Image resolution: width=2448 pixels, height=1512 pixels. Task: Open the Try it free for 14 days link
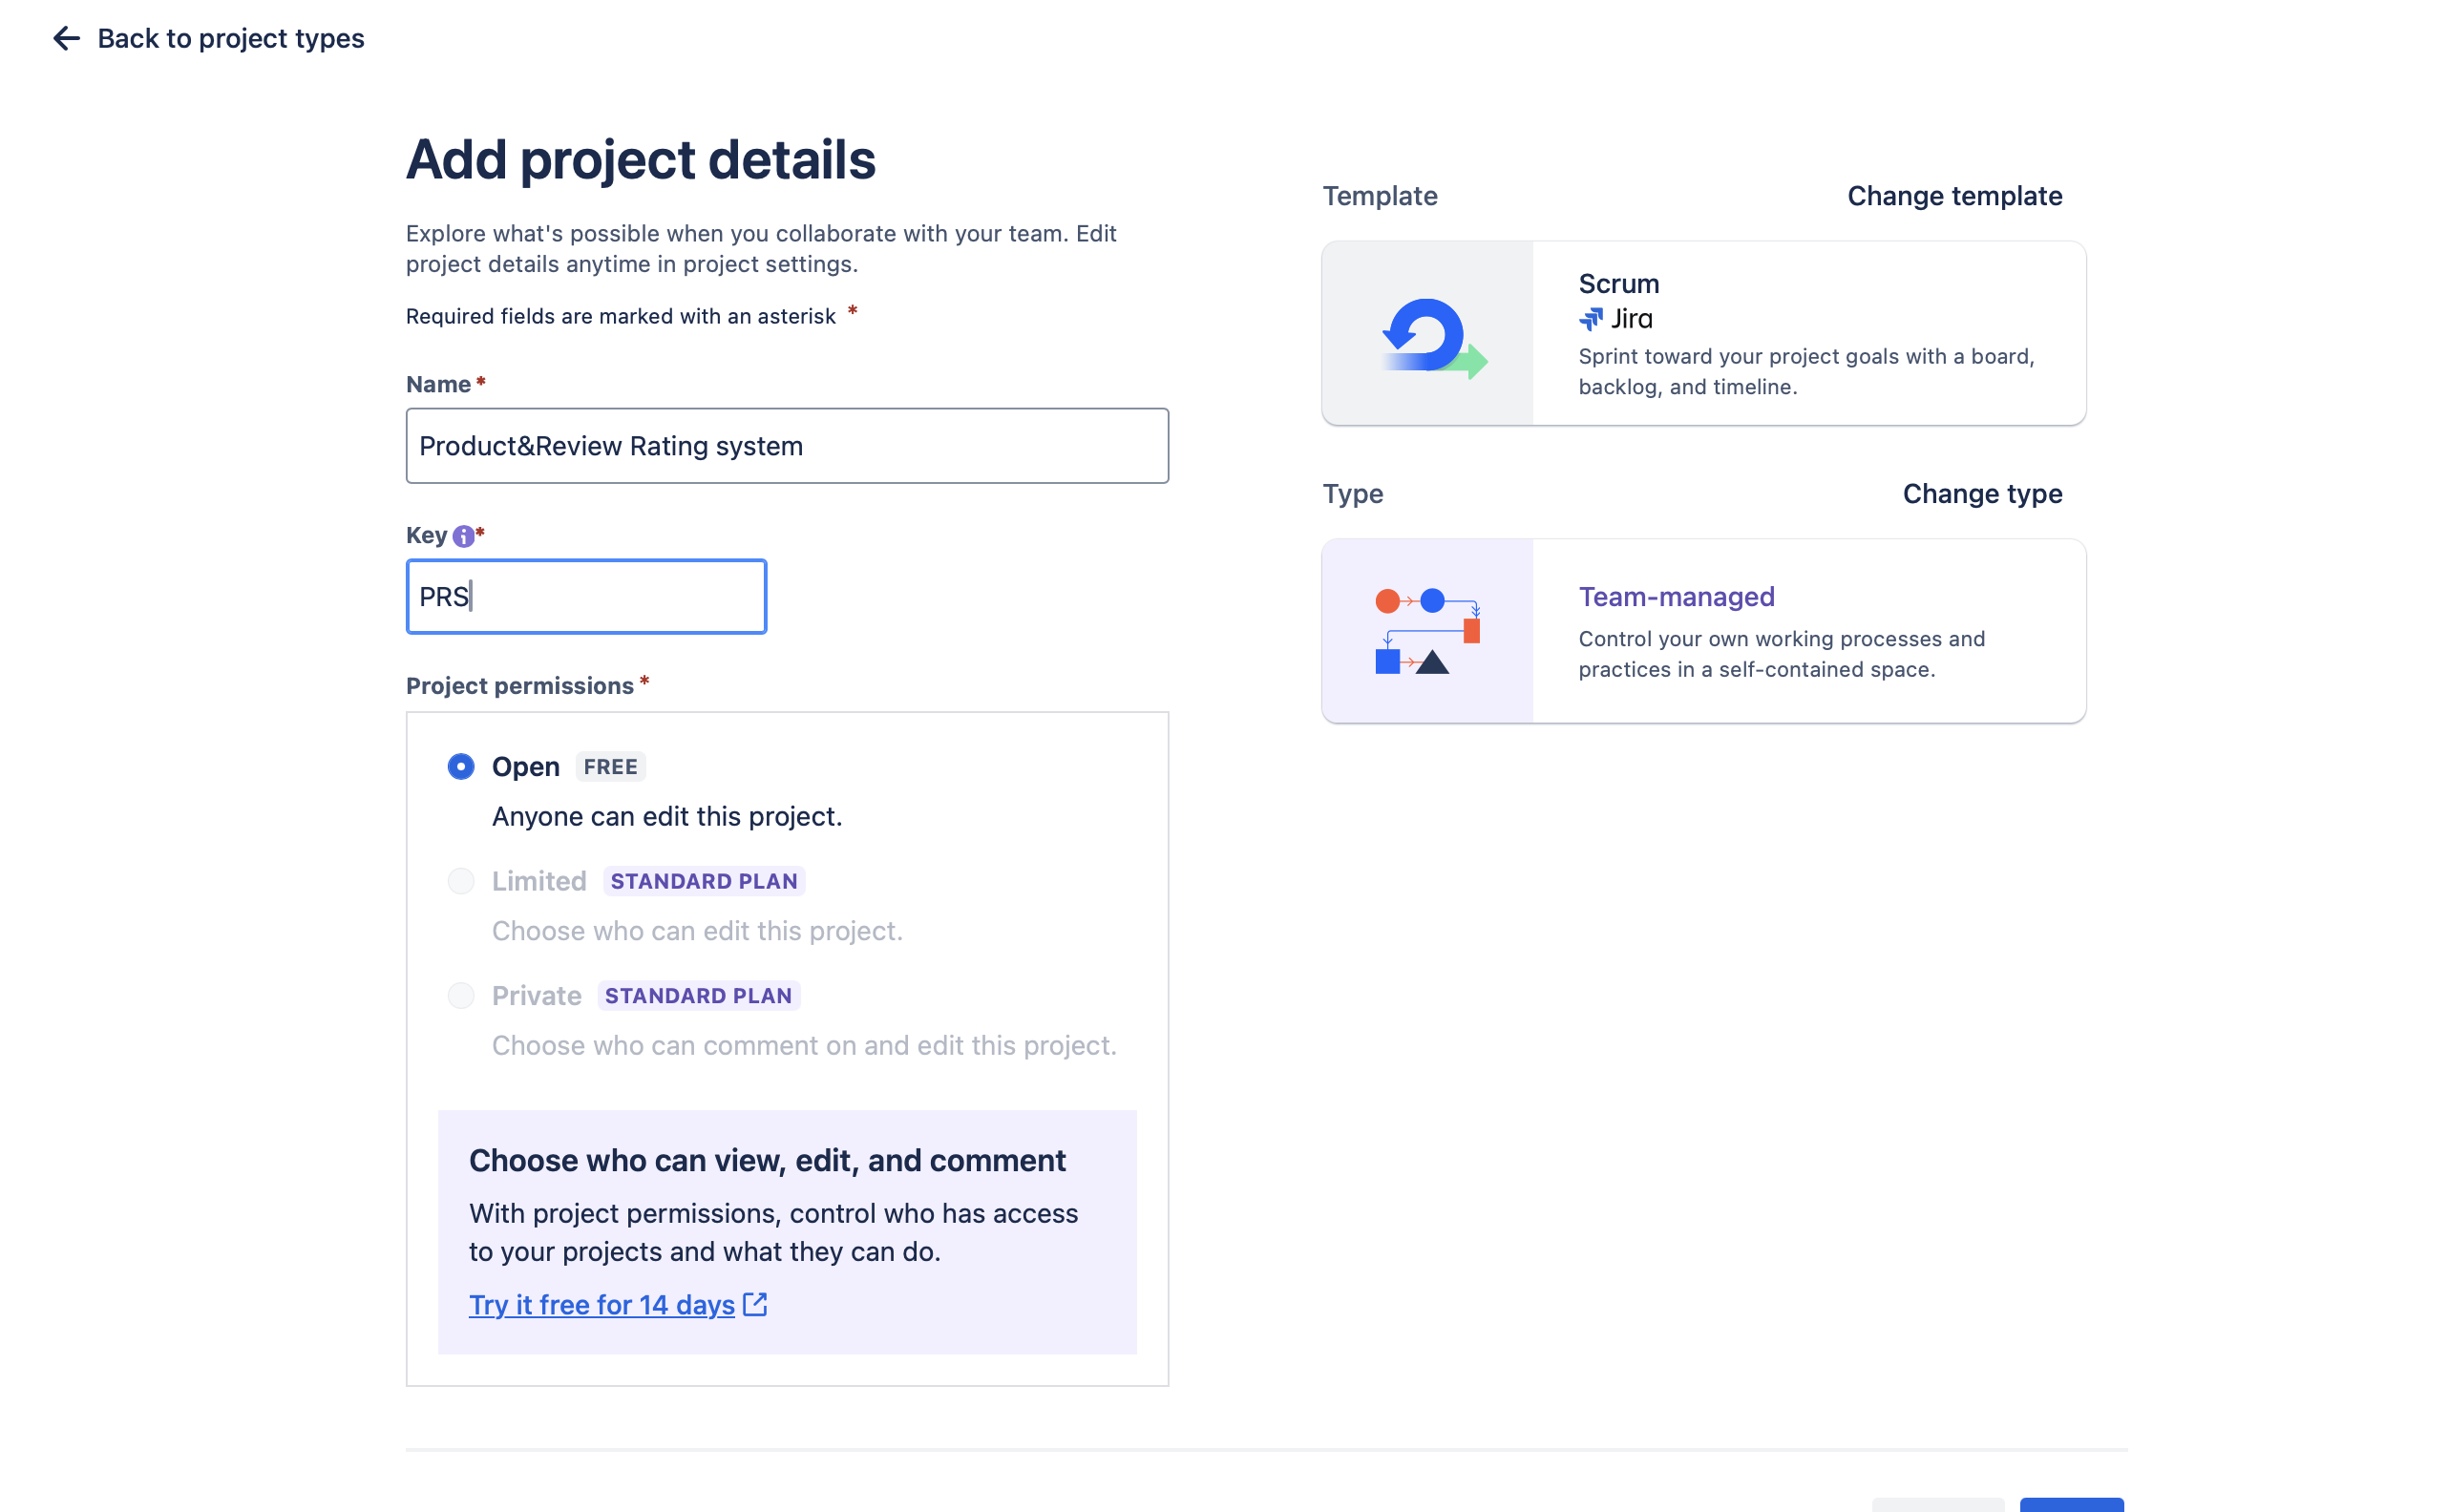(602, 1305)
